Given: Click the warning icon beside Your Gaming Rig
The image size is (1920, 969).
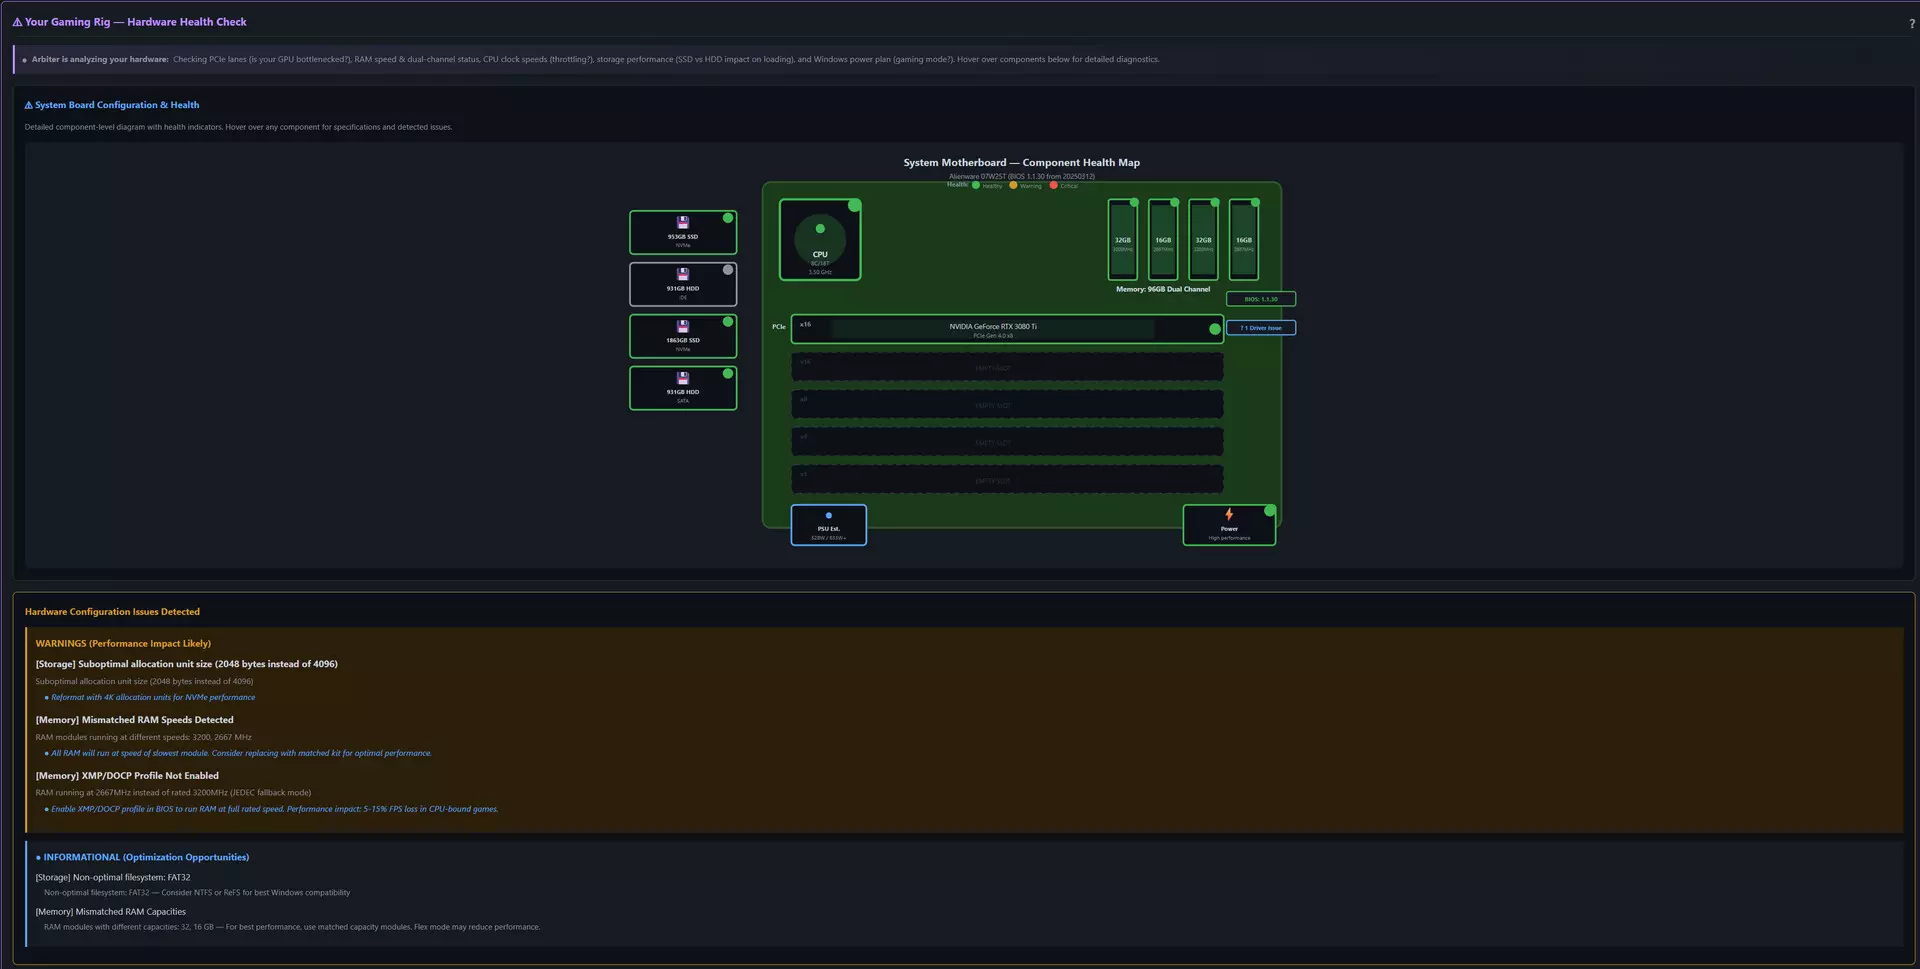Looking at the screenshot, I should pos(17,22).
